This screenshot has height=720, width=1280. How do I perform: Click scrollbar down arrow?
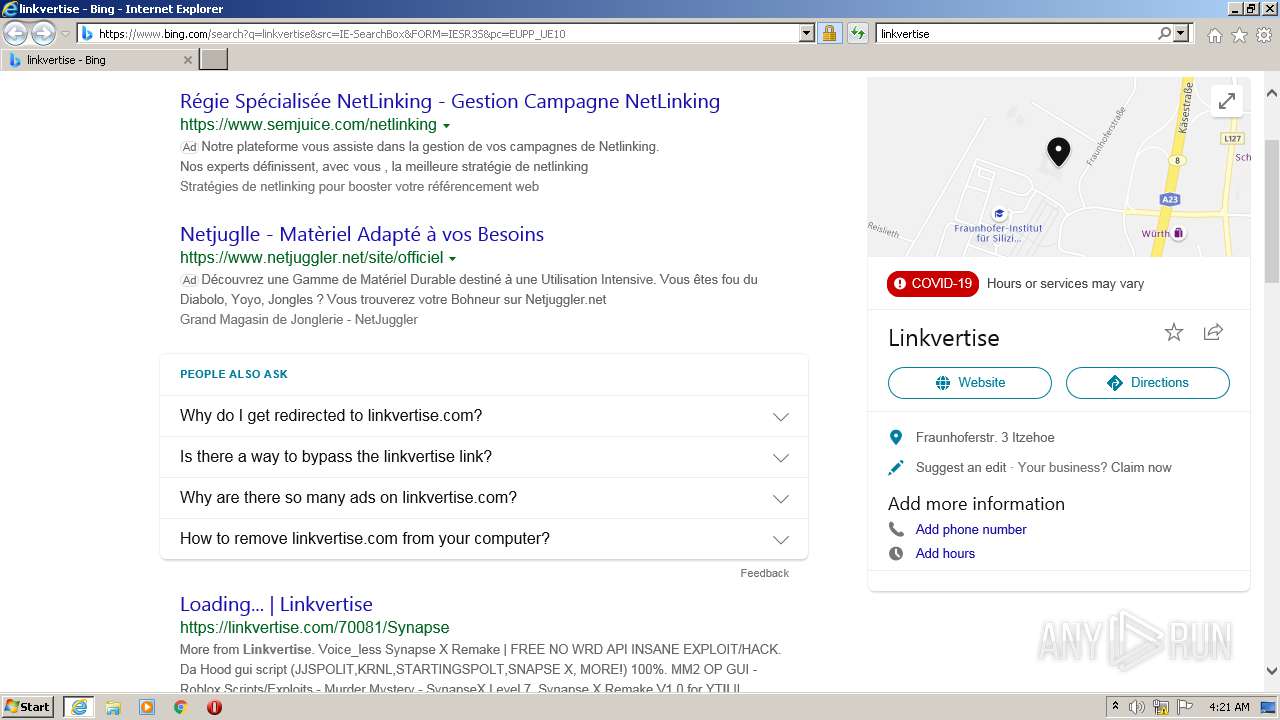(1272, 671)
